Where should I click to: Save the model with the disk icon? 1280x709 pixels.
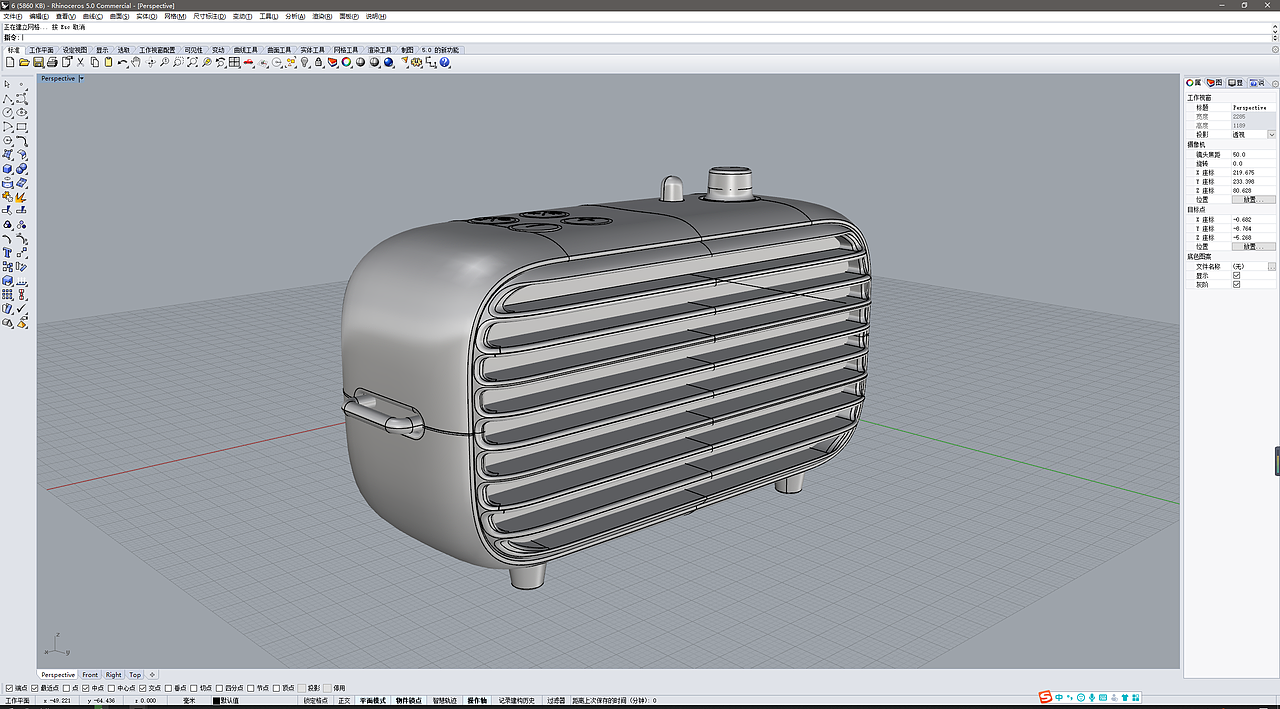click(38, 62)
